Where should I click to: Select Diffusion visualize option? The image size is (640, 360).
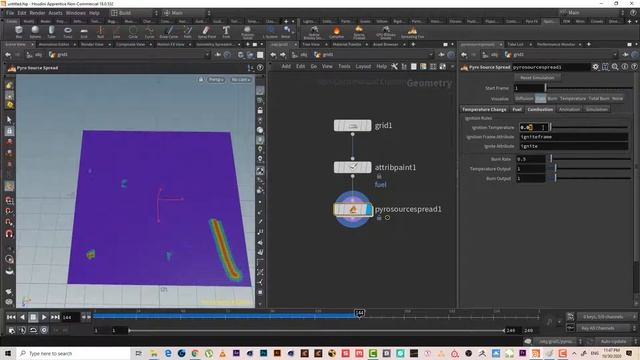(524, 98)
